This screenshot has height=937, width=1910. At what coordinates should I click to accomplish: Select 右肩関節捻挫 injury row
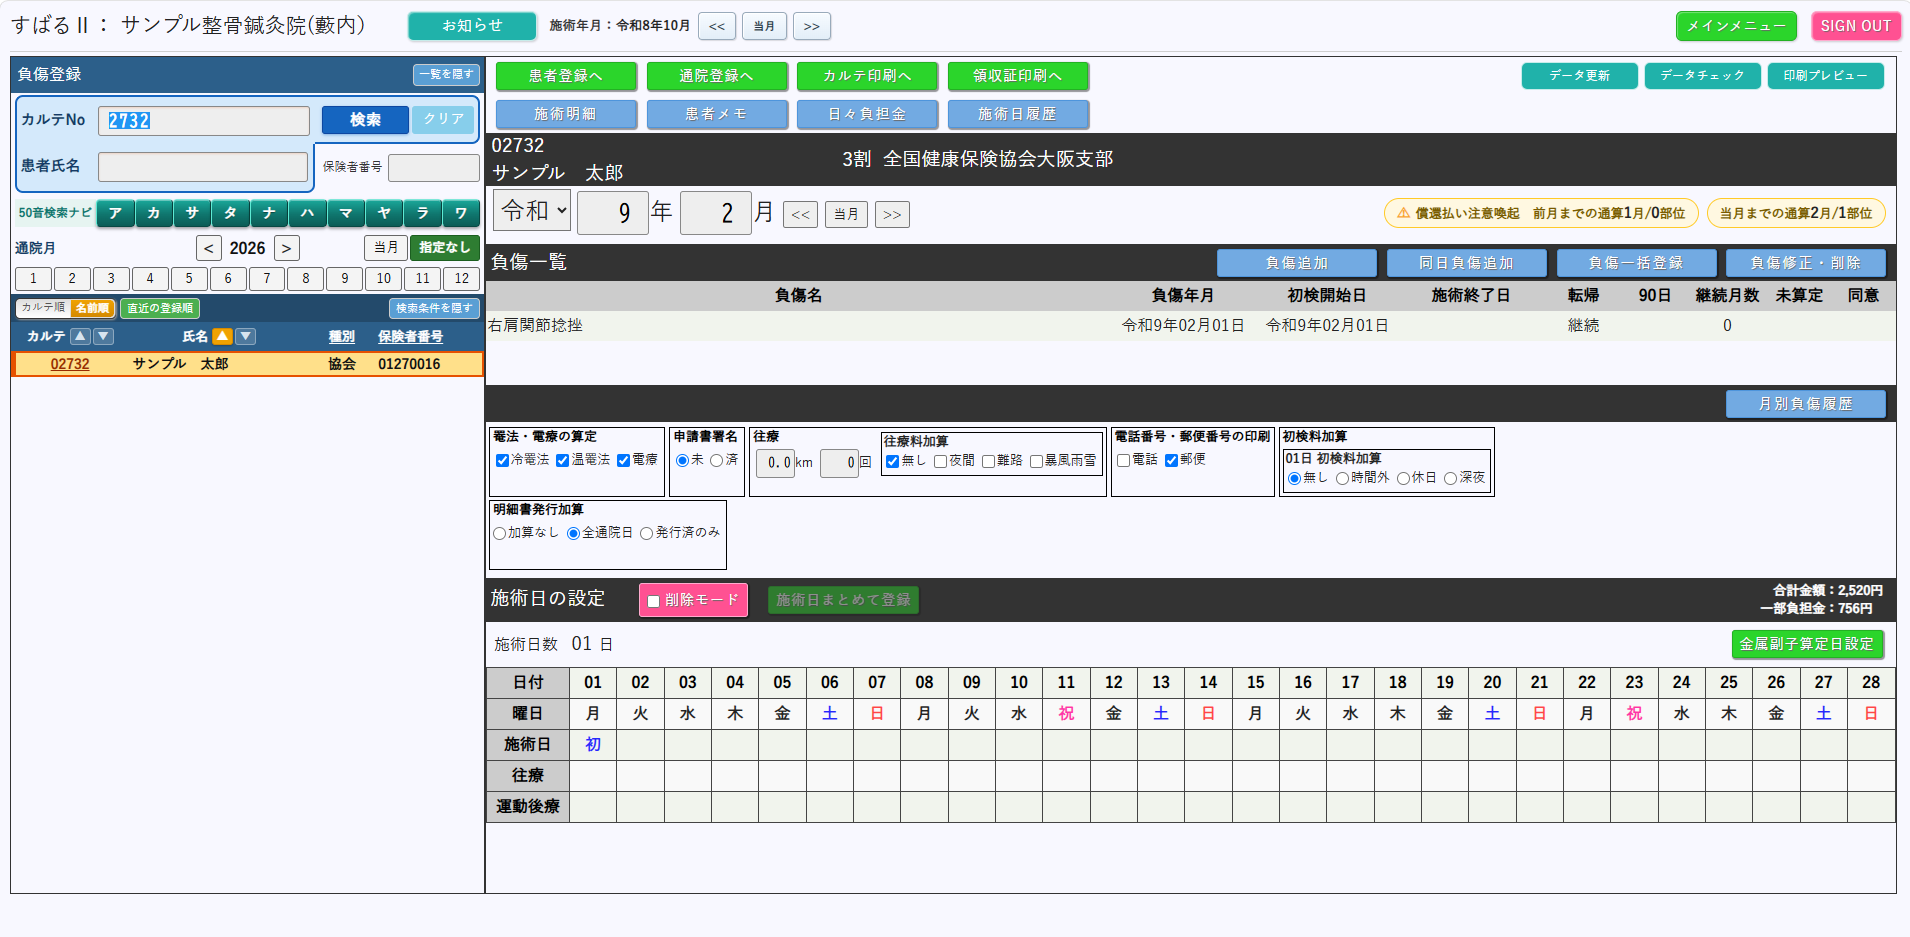pyautogui.click(x=1191, y=326)
